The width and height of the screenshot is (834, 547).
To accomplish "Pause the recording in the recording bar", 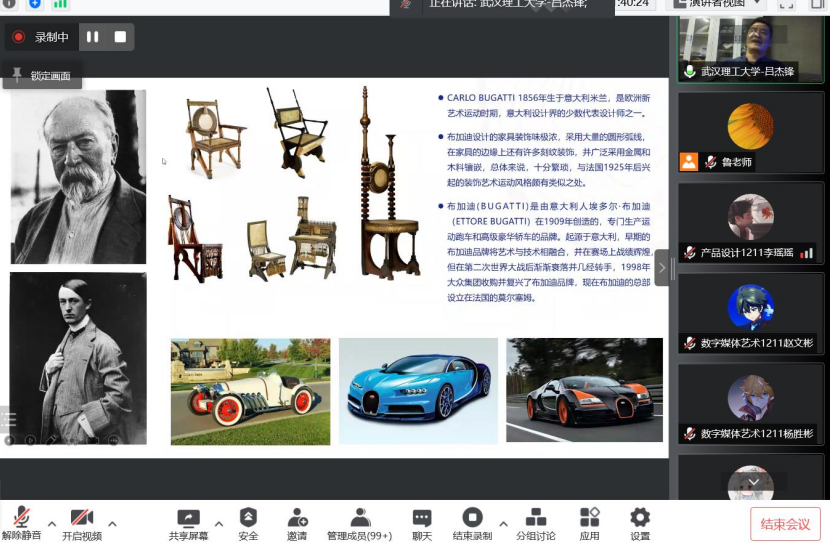I will 92,37.
